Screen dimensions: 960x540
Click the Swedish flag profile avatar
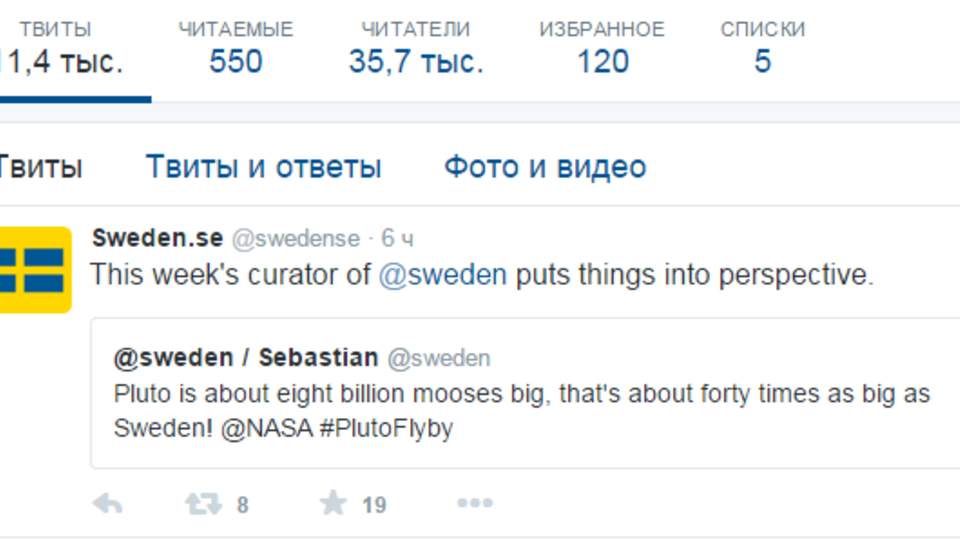35,270
